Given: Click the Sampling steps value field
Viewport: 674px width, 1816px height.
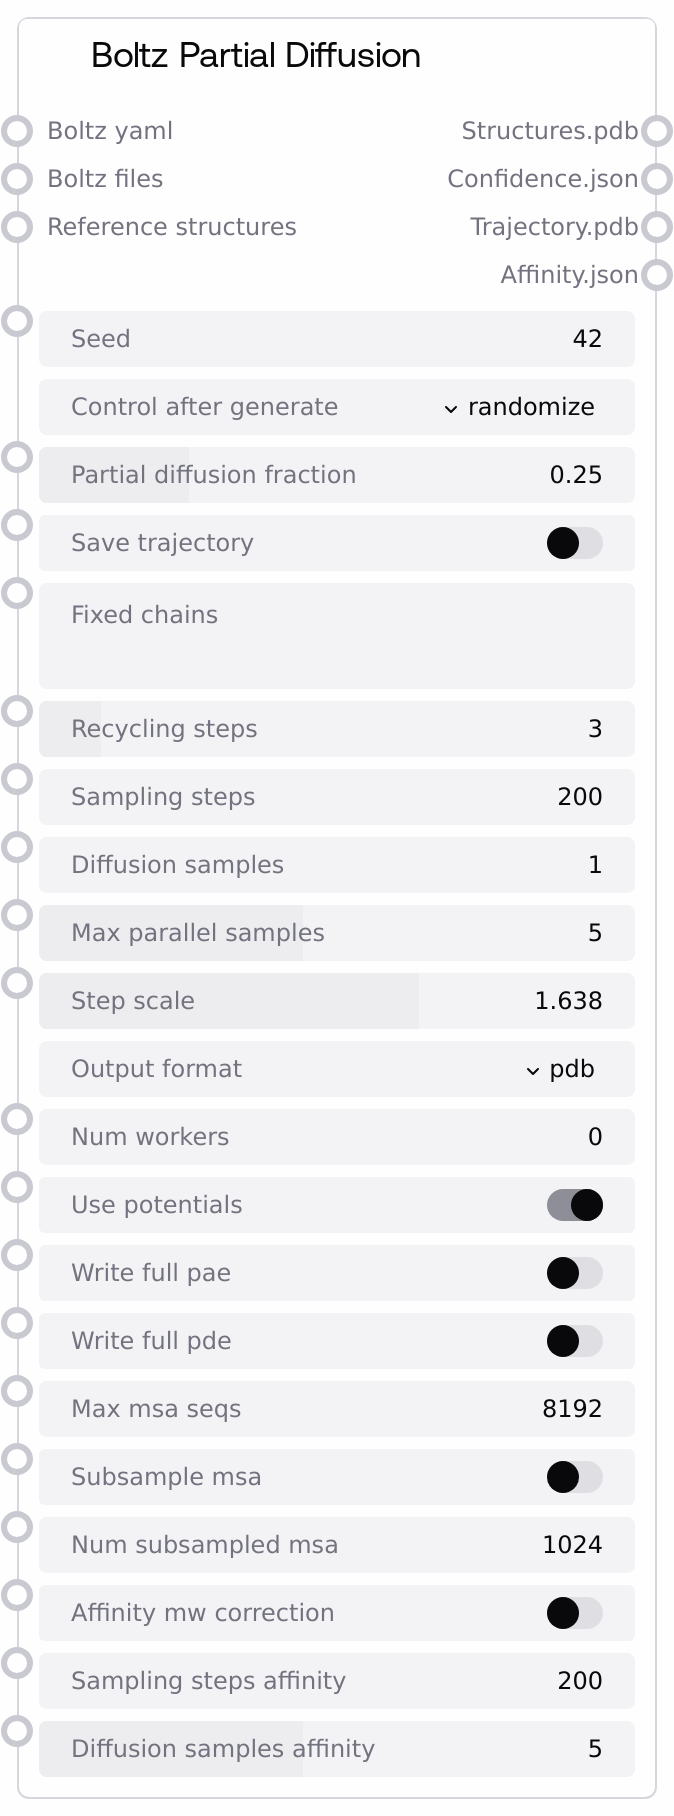Looking at the screenshot, I should coord(336,797).
